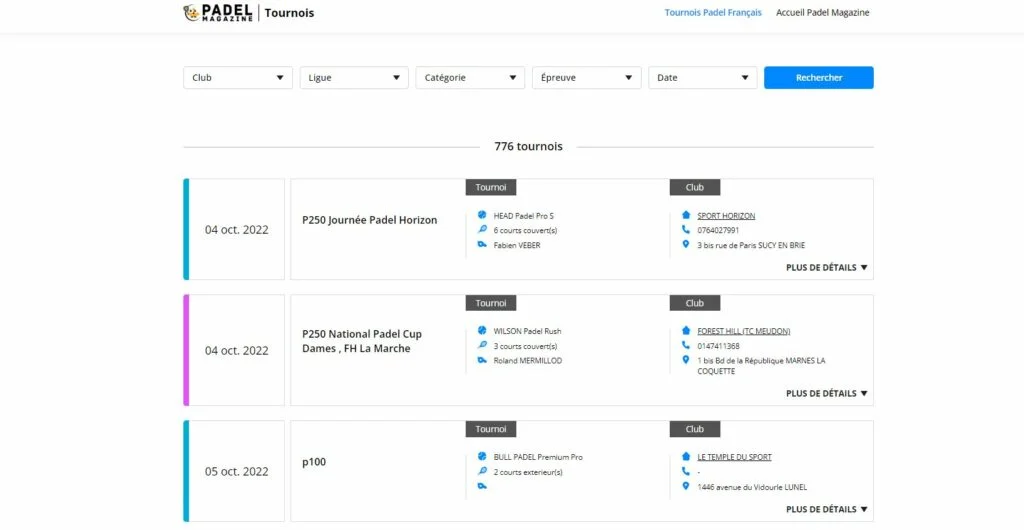Show Plus de détails for p100 tournament

click(826, 509)
